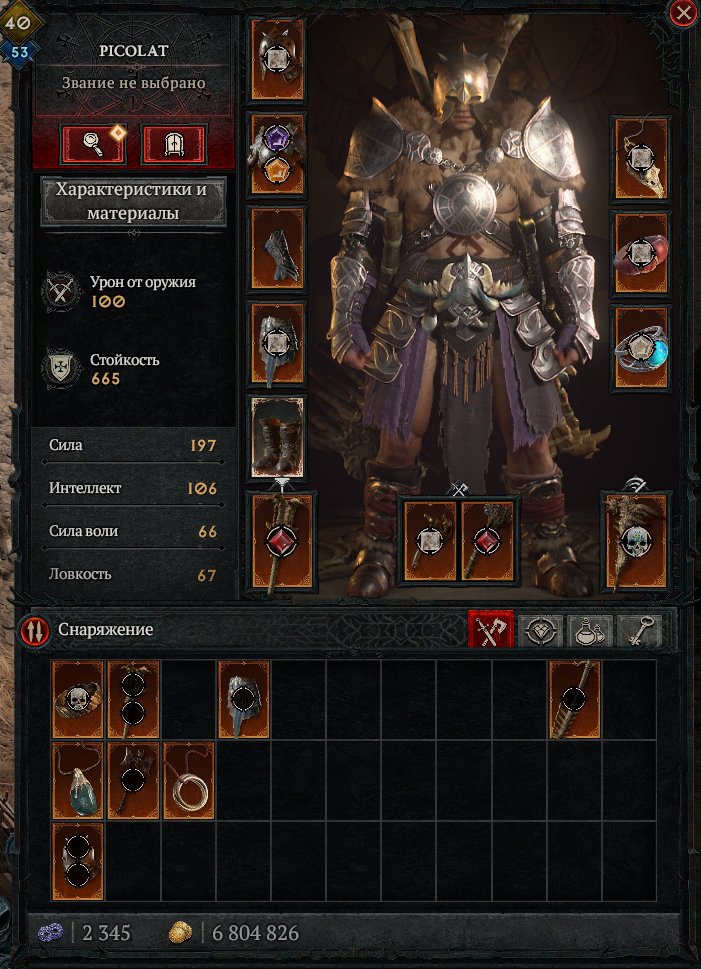Click the coiled ring amulet in inventory
The height and width of the screenshot is (969, 701).
pos(189,781)
